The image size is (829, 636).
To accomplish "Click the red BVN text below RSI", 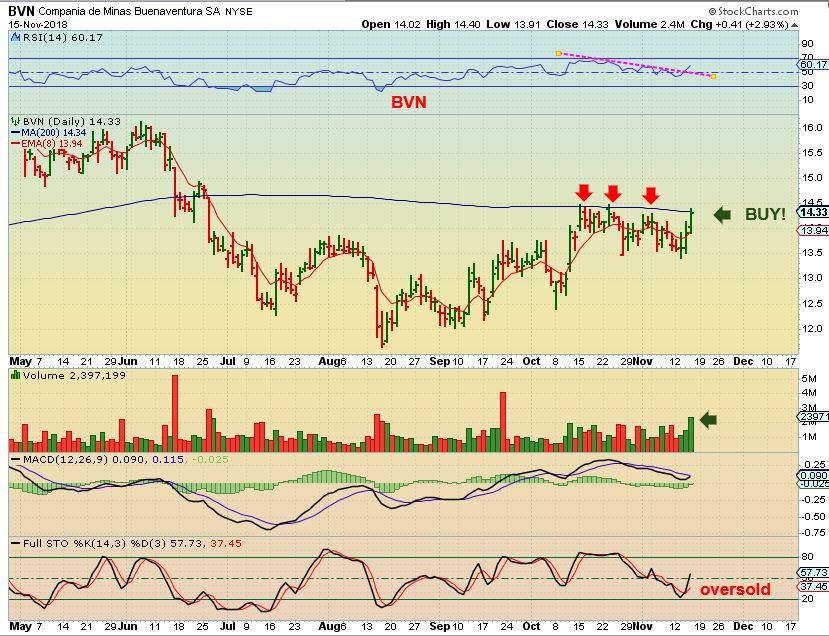I will 409,102.
